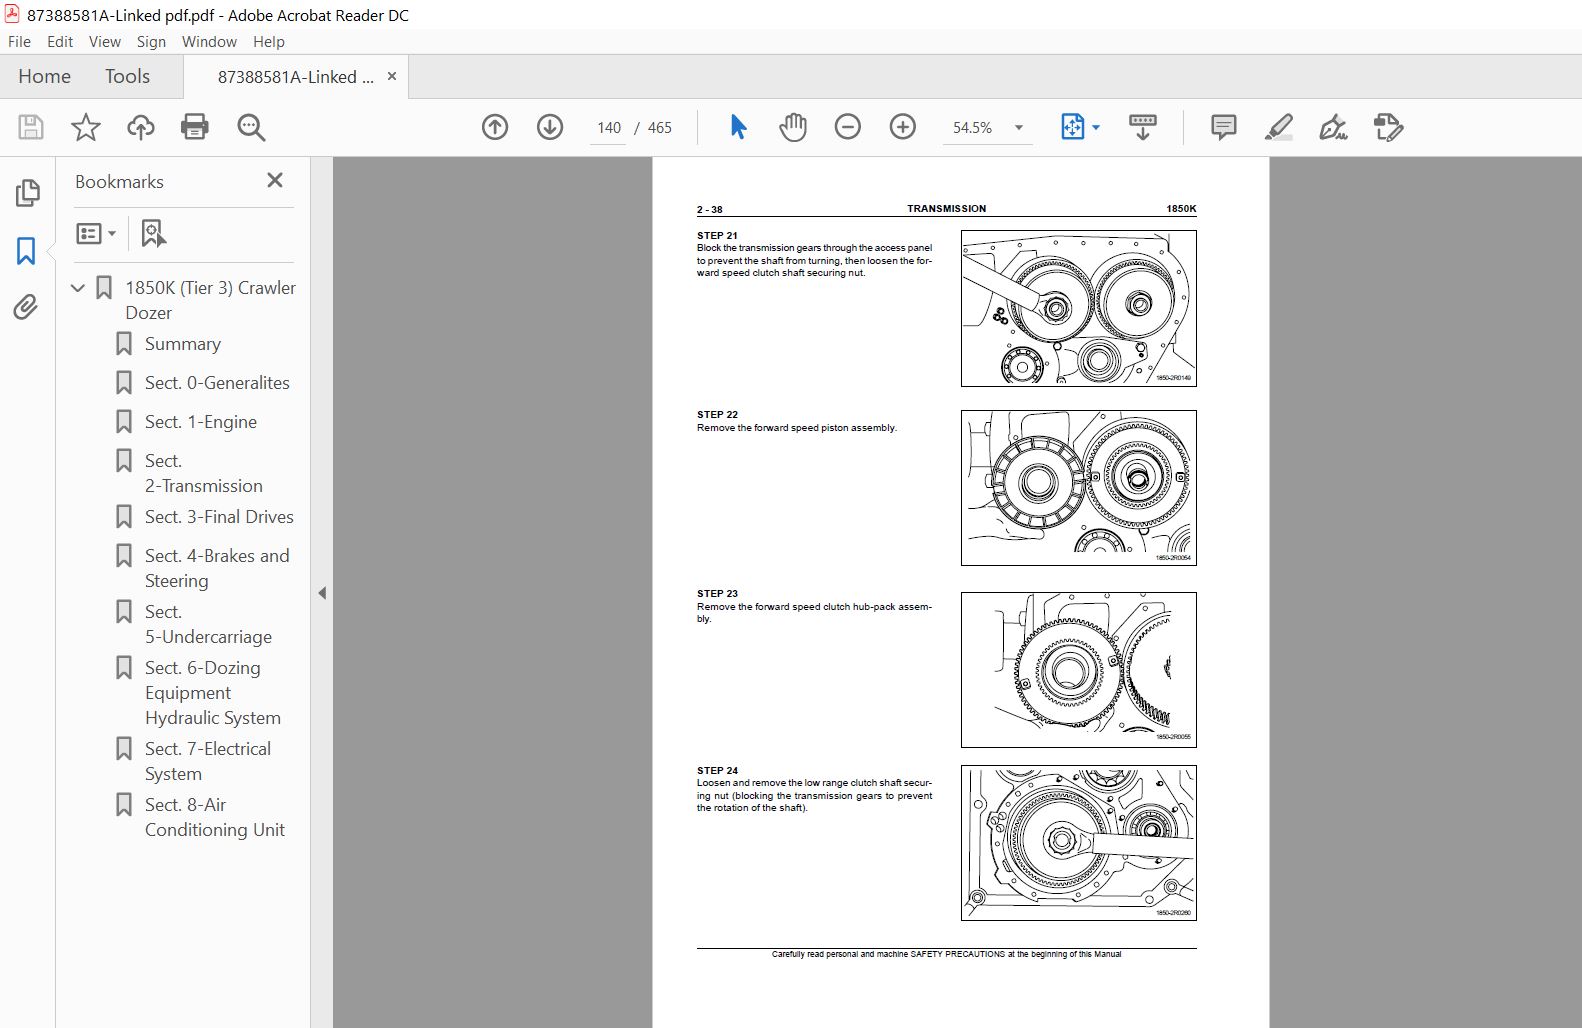Click the find current bookmark icon
Image resolution: width=1582 pixels, height=1028 pixels.
pos(153,233)
